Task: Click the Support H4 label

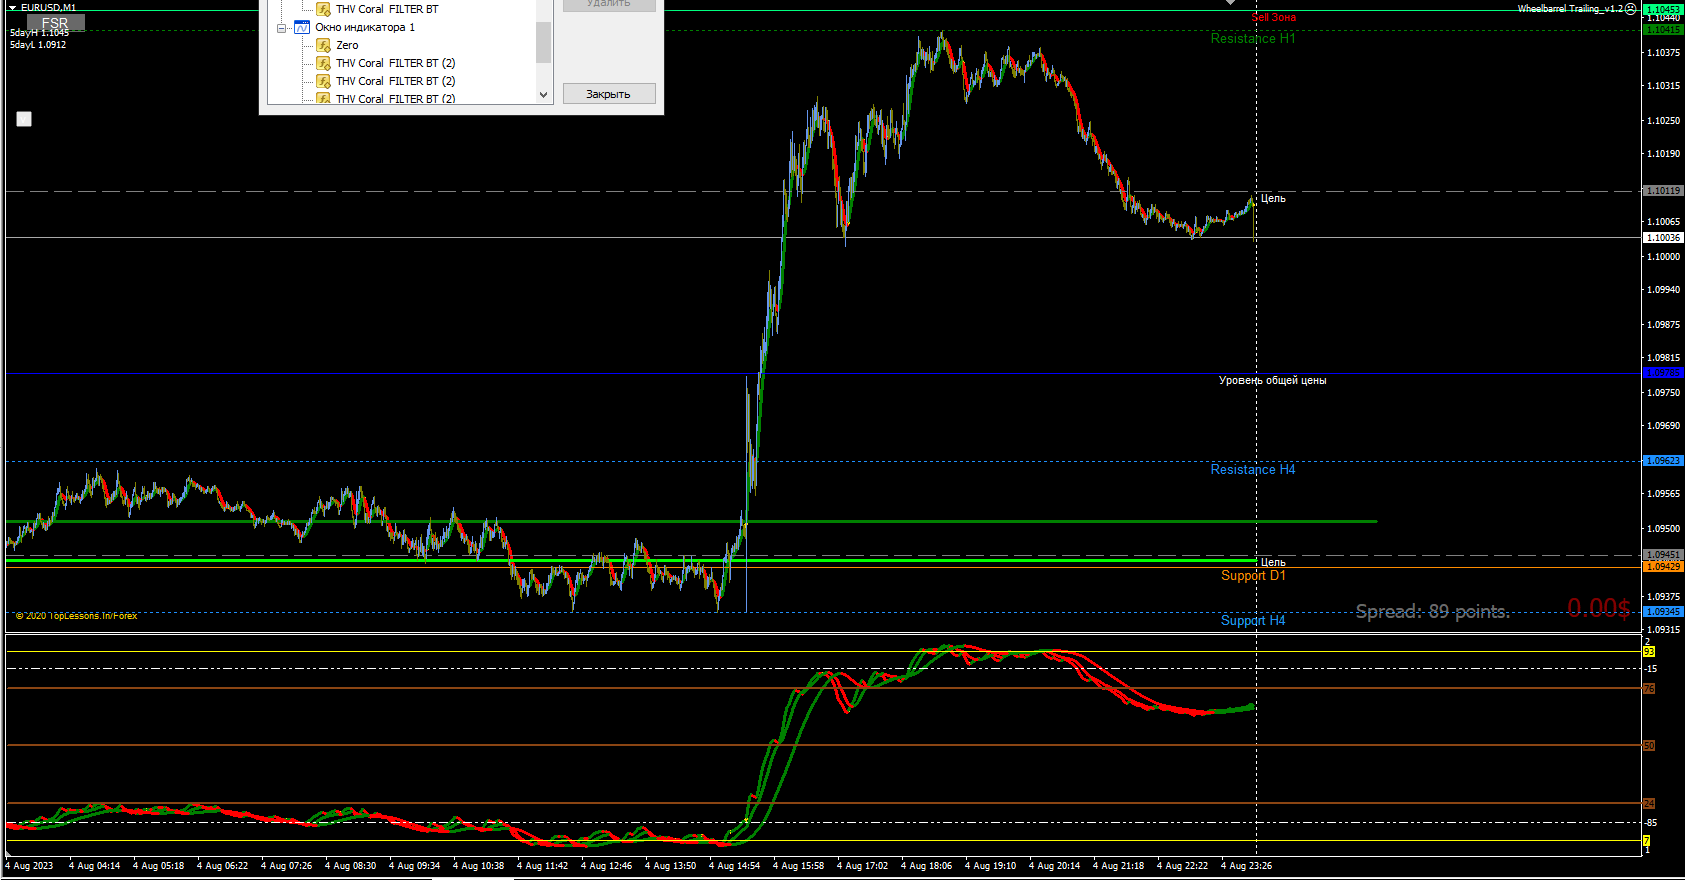Action: pos(1253,620)
